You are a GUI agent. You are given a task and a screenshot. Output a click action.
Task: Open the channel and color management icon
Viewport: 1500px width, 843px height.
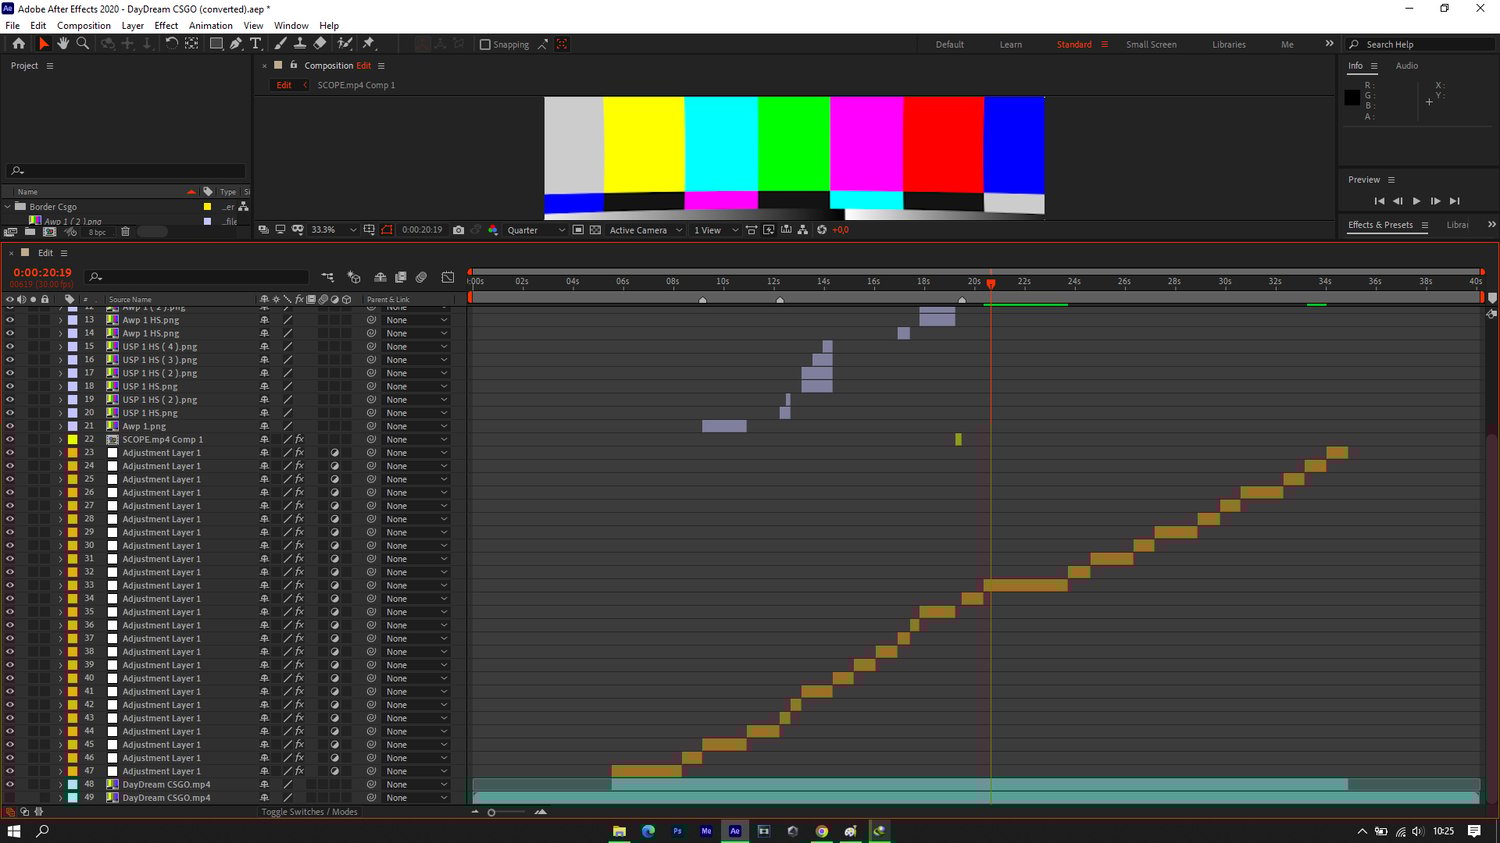tap(492, 230)
